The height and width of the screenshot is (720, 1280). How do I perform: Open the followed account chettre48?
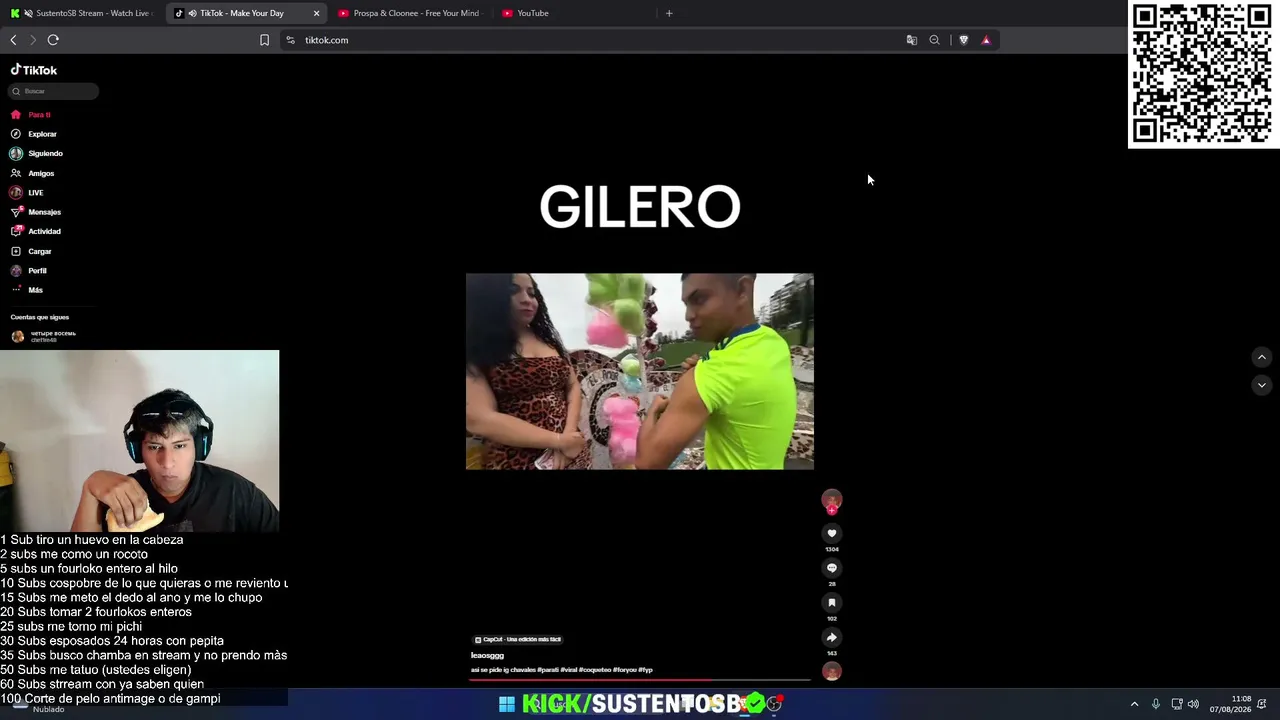tap(43, 337)
